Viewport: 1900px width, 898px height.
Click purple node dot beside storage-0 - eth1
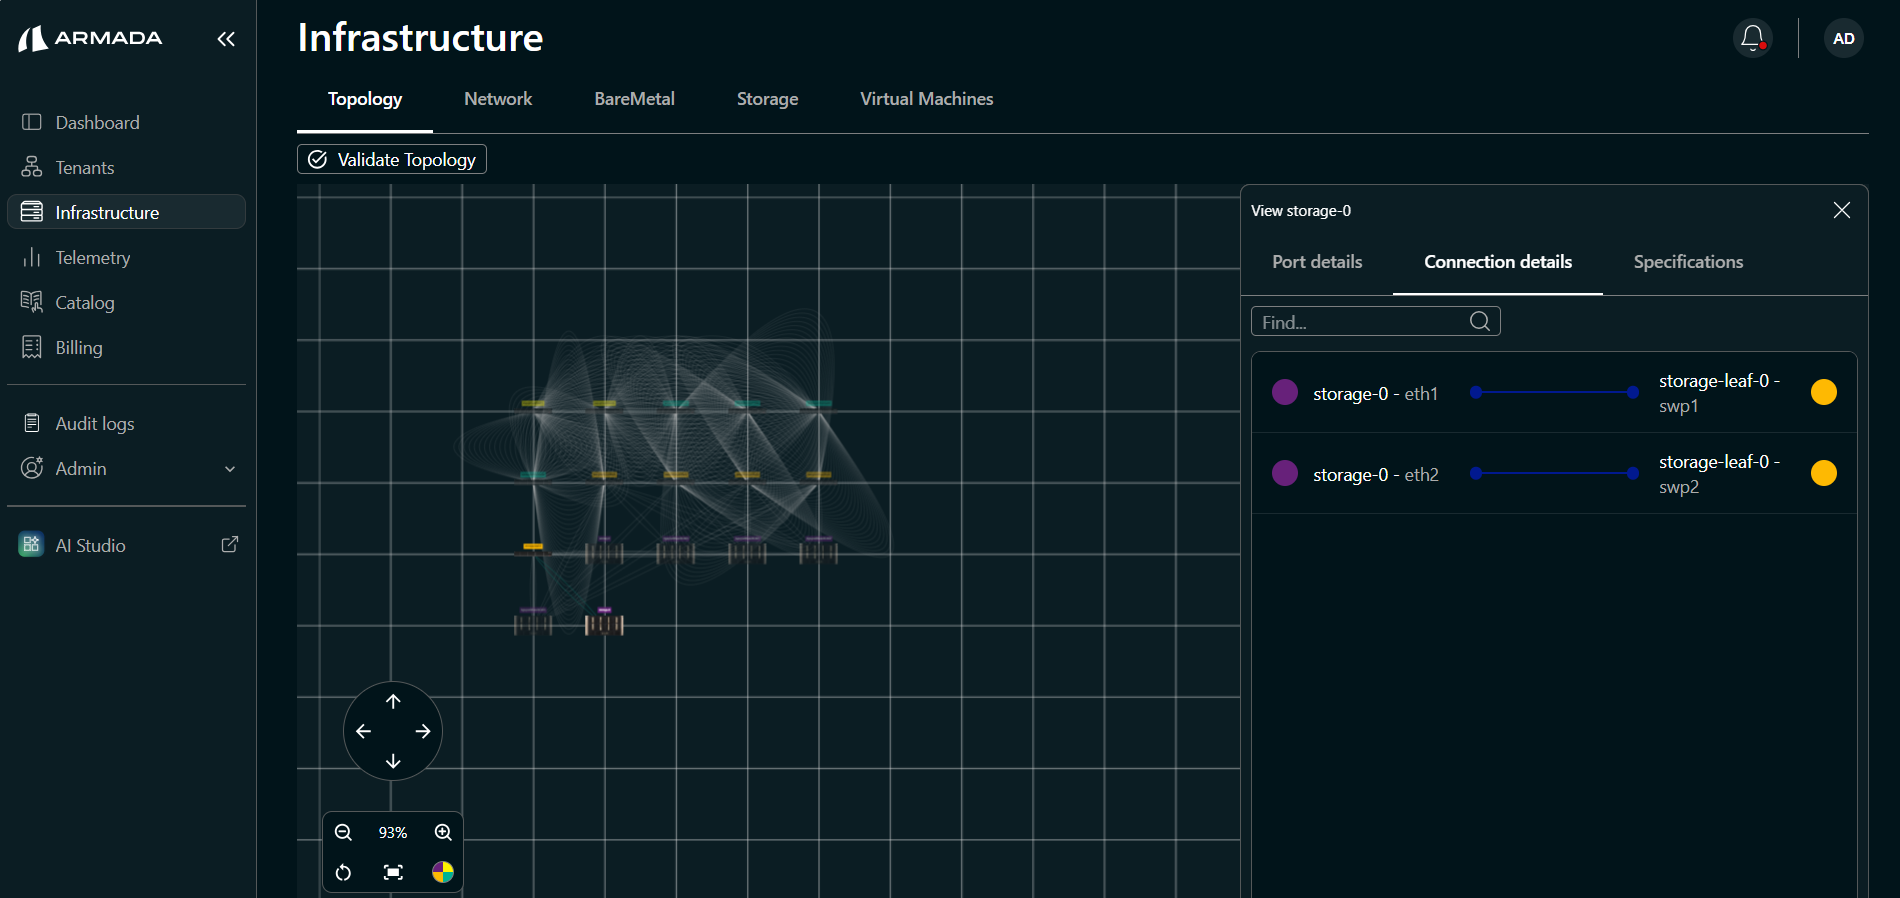(1285, 392)
